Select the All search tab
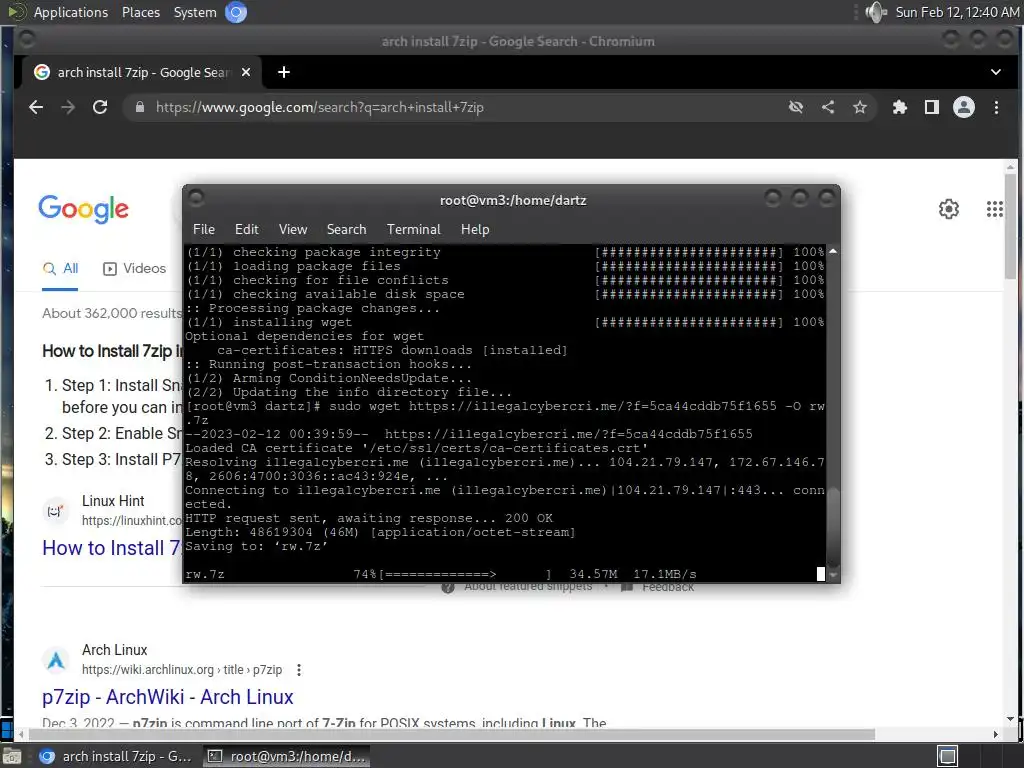Image resolution: width=1024 pixels, height=768 pixels. [60, 268]
